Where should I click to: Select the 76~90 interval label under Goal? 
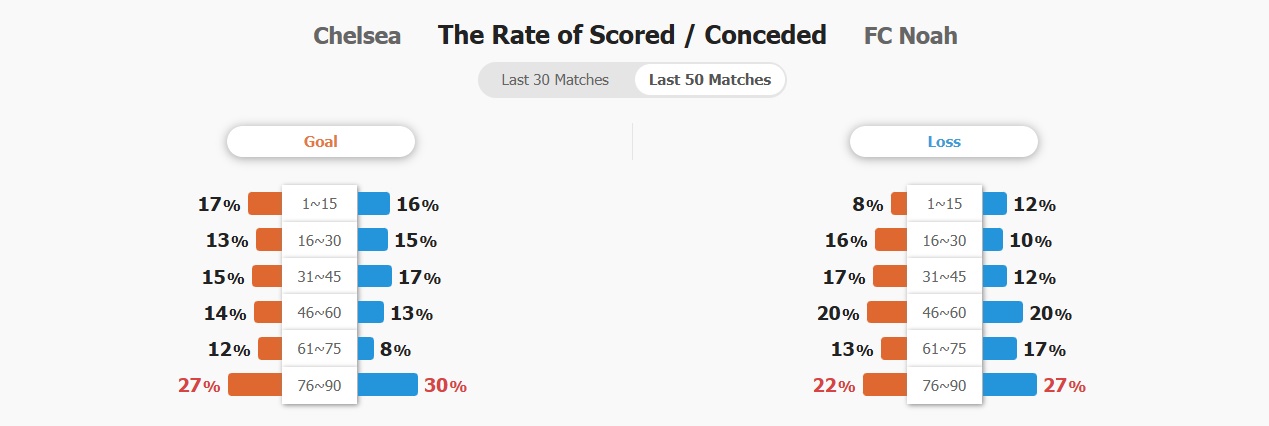click(320, 385)
